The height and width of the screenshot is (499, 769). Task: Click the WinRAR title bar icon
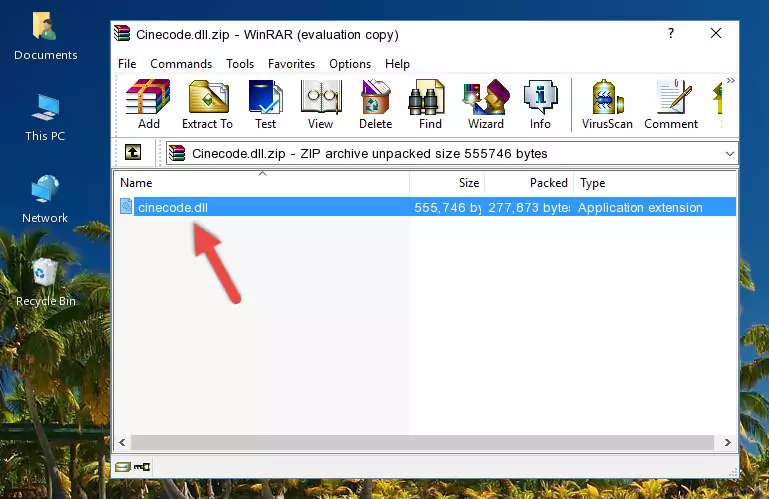[x=122, y=34]
